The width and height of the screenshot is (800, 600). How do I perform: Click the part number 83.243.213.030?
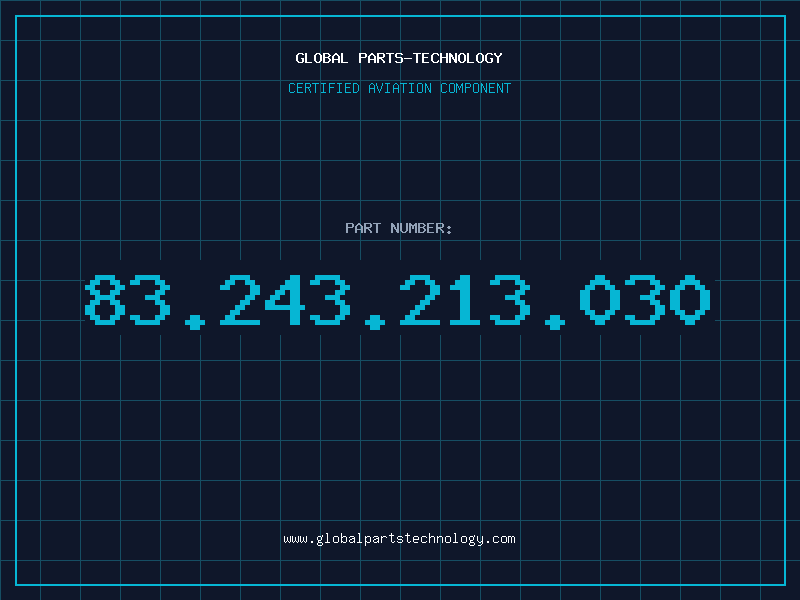[398, 302]
